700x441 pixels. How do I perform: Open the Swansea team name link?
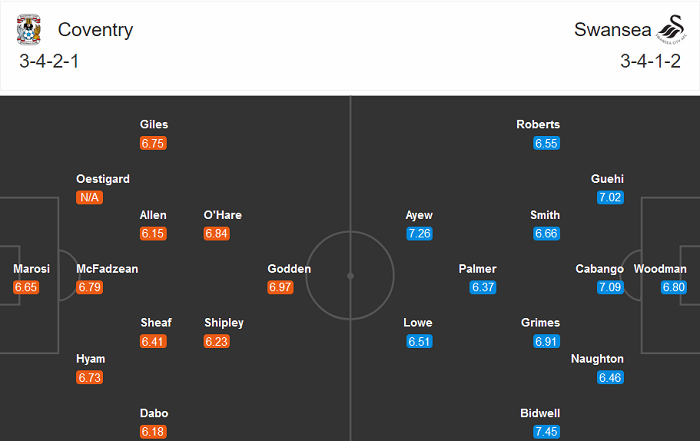[x=608, y=30]
